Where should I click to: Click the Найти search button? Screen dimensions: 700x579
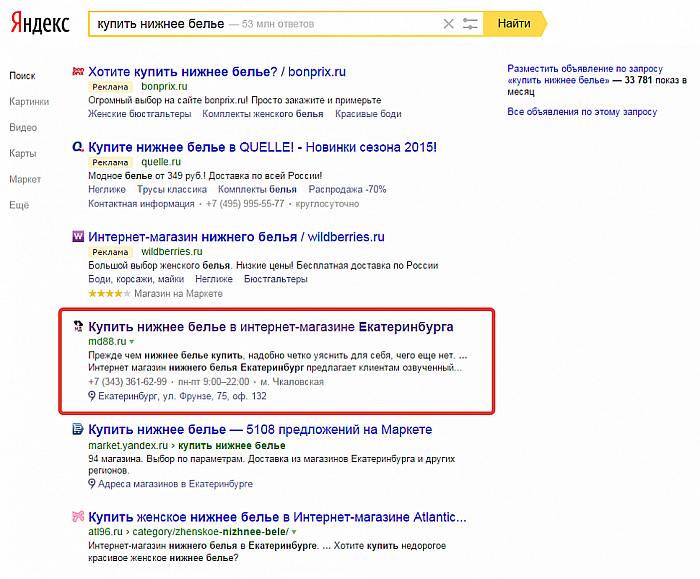tap(514, 24)
